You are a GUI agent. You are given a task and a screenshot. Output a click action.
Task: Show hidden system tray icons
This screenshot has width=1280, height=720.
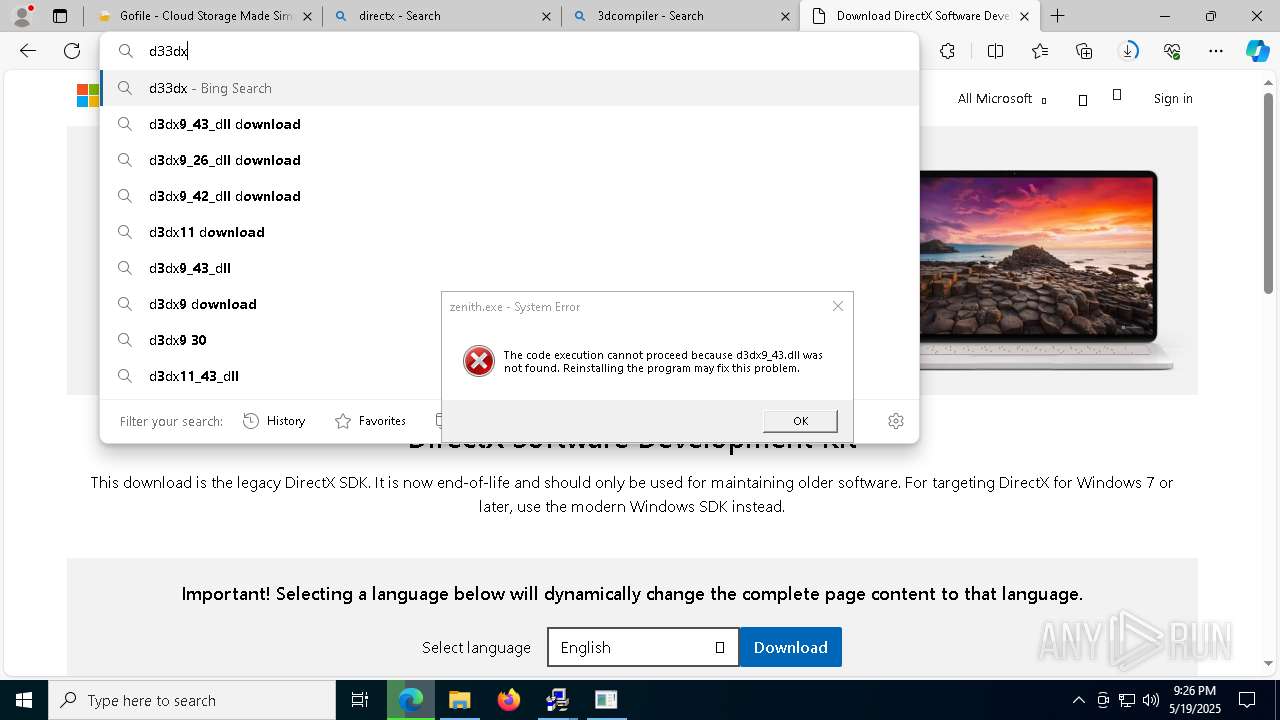point(1078,700)
